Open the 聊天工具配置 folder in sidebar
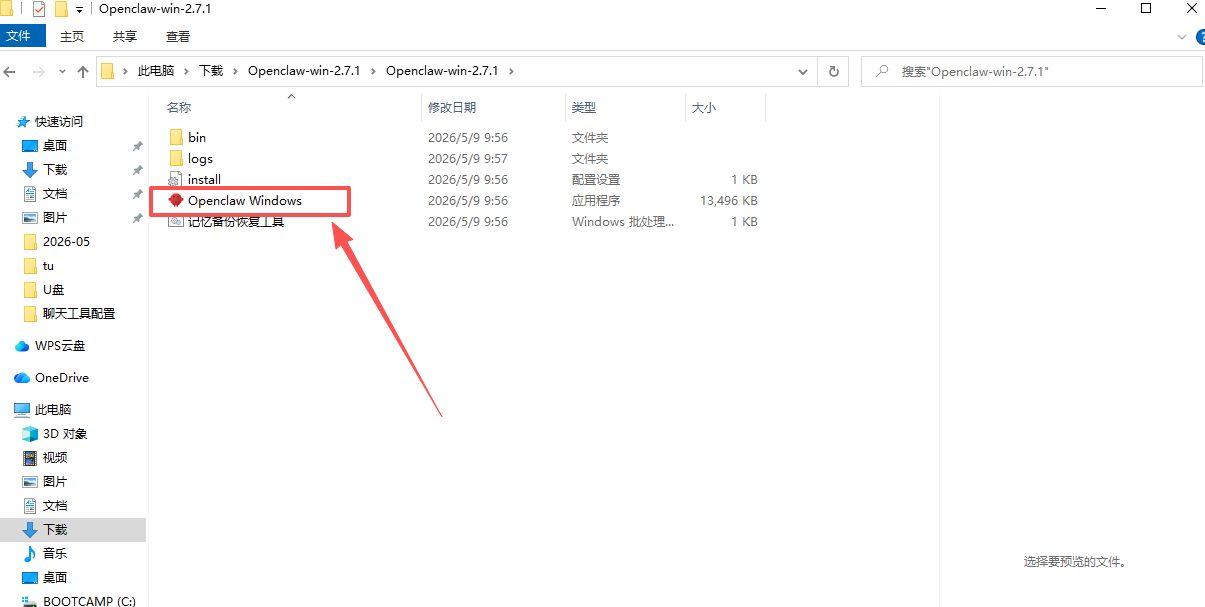 (79, 313)
